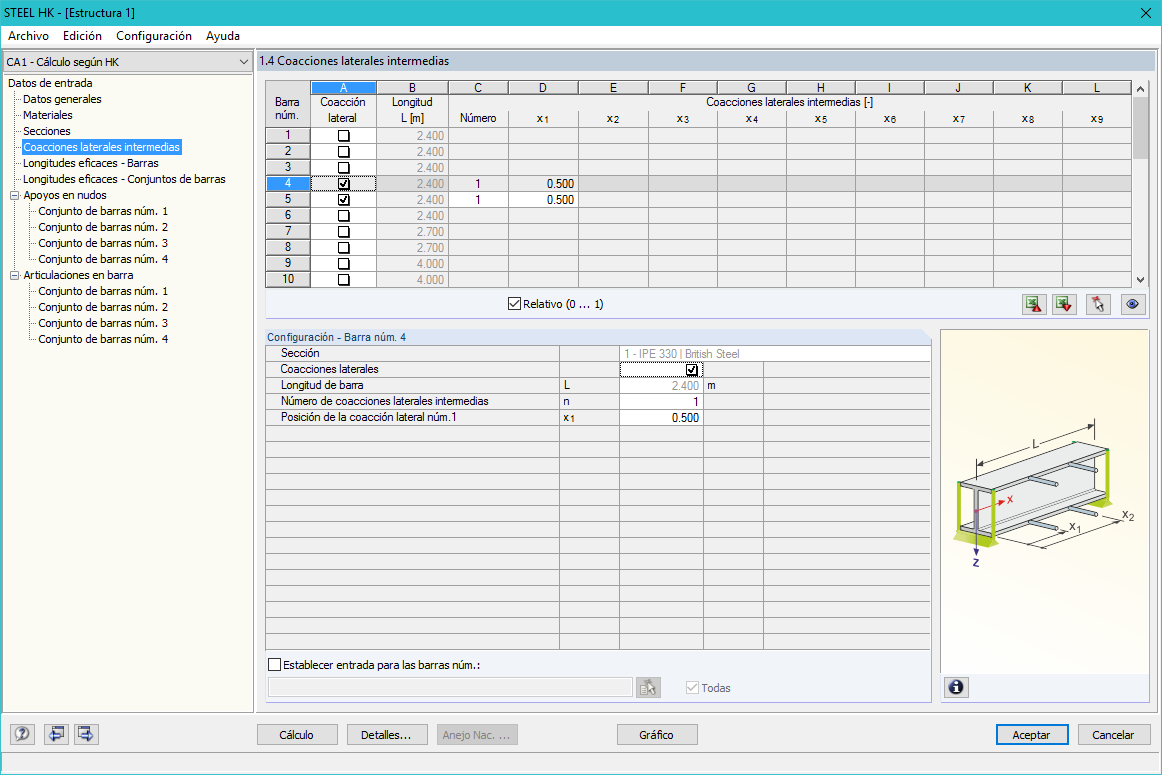Check Establecer entrada para las barras núm.
Image resolution: width=1162 pixels, height=775 pixels.
(274, 665)
